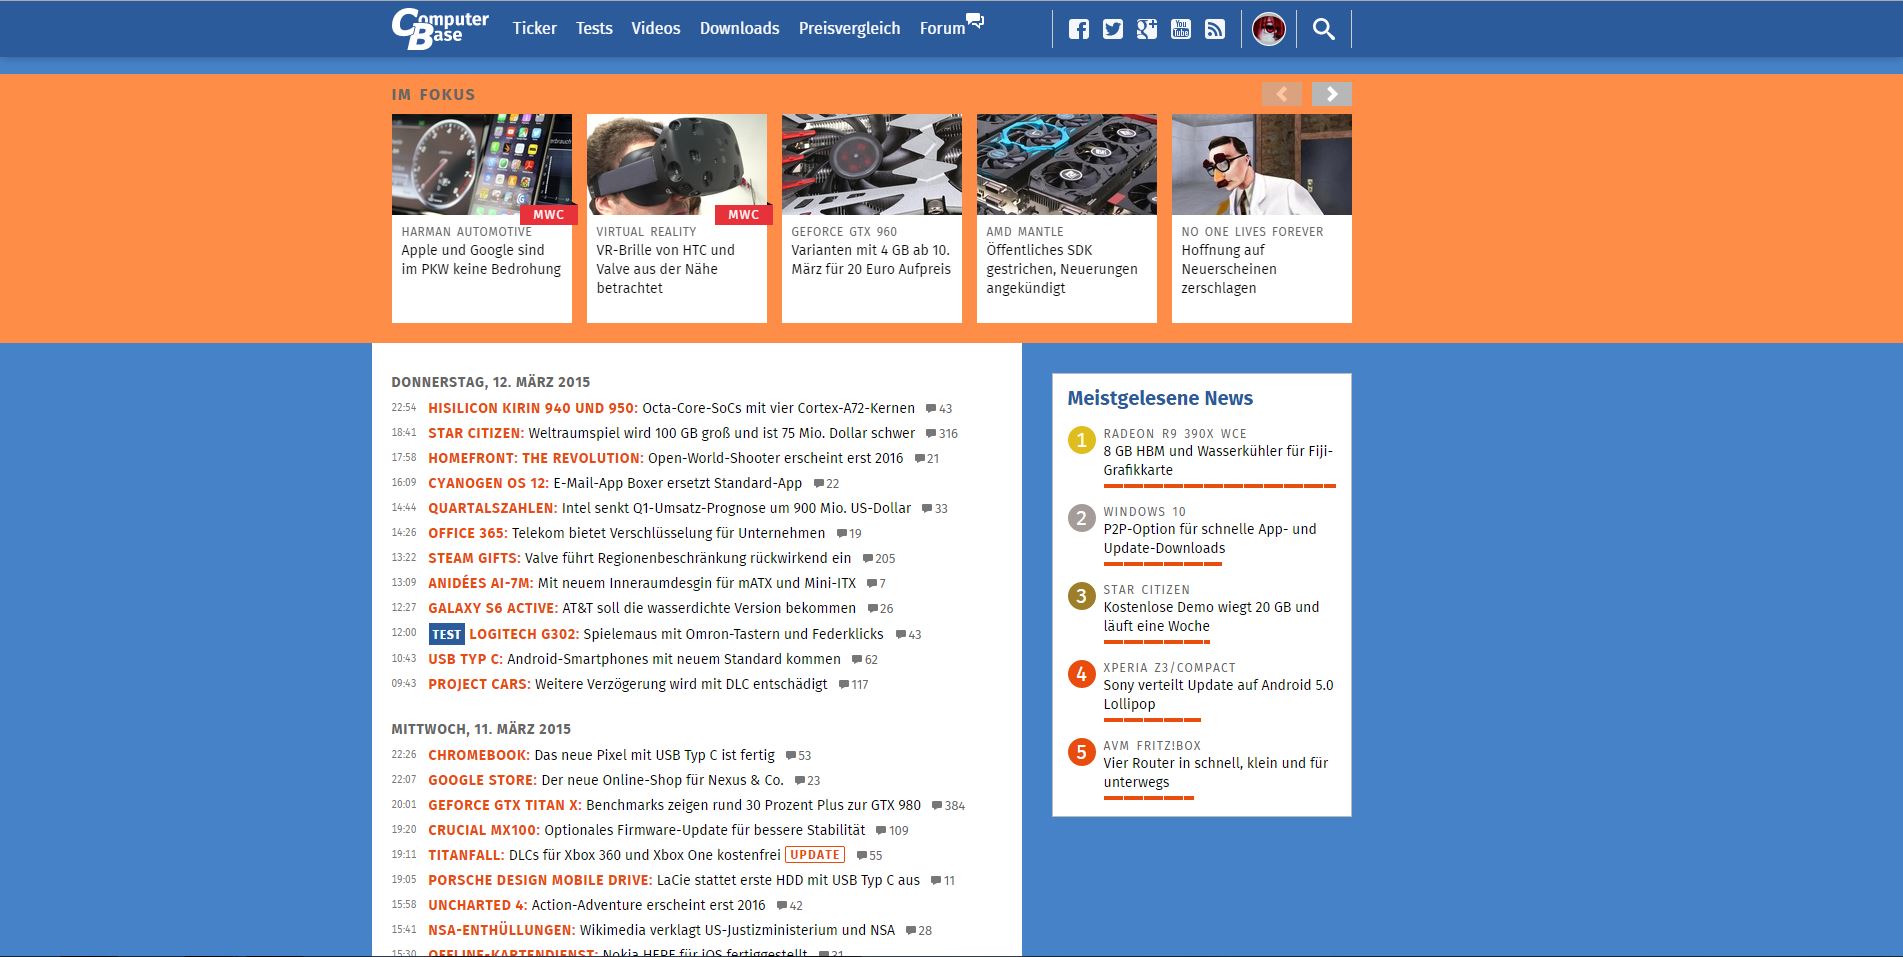Viewport: 1903px width, 957px height.
Task: Click the Forum speech bubble icon
Action: pos(975,21)
